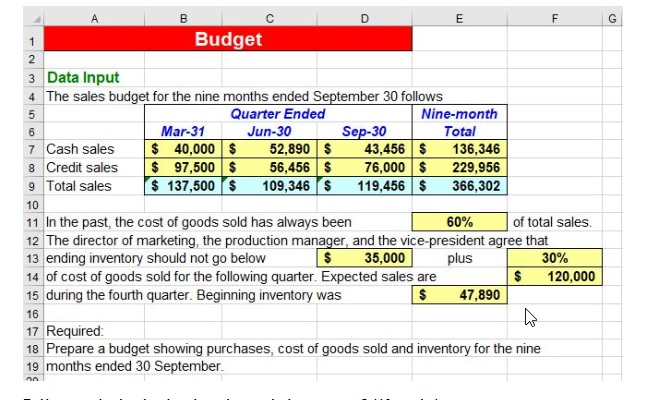The height and width of the screenshot is (400, 668).
Task: Click the word 'plus' cell
Action: tap(460, 258)
